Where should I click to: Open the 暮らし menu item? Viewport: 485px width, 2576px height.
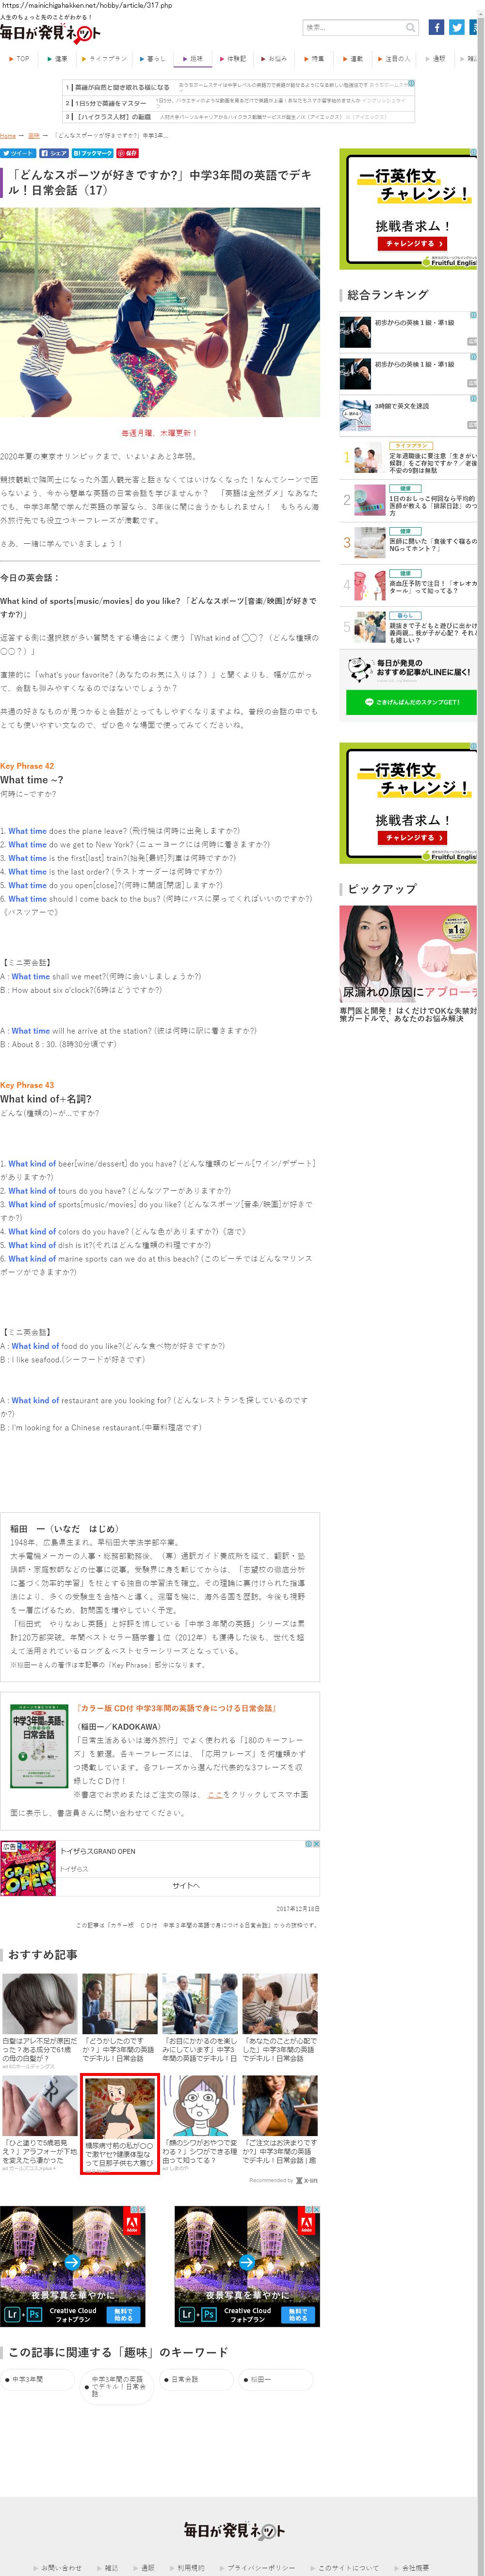tap(153, 59)
